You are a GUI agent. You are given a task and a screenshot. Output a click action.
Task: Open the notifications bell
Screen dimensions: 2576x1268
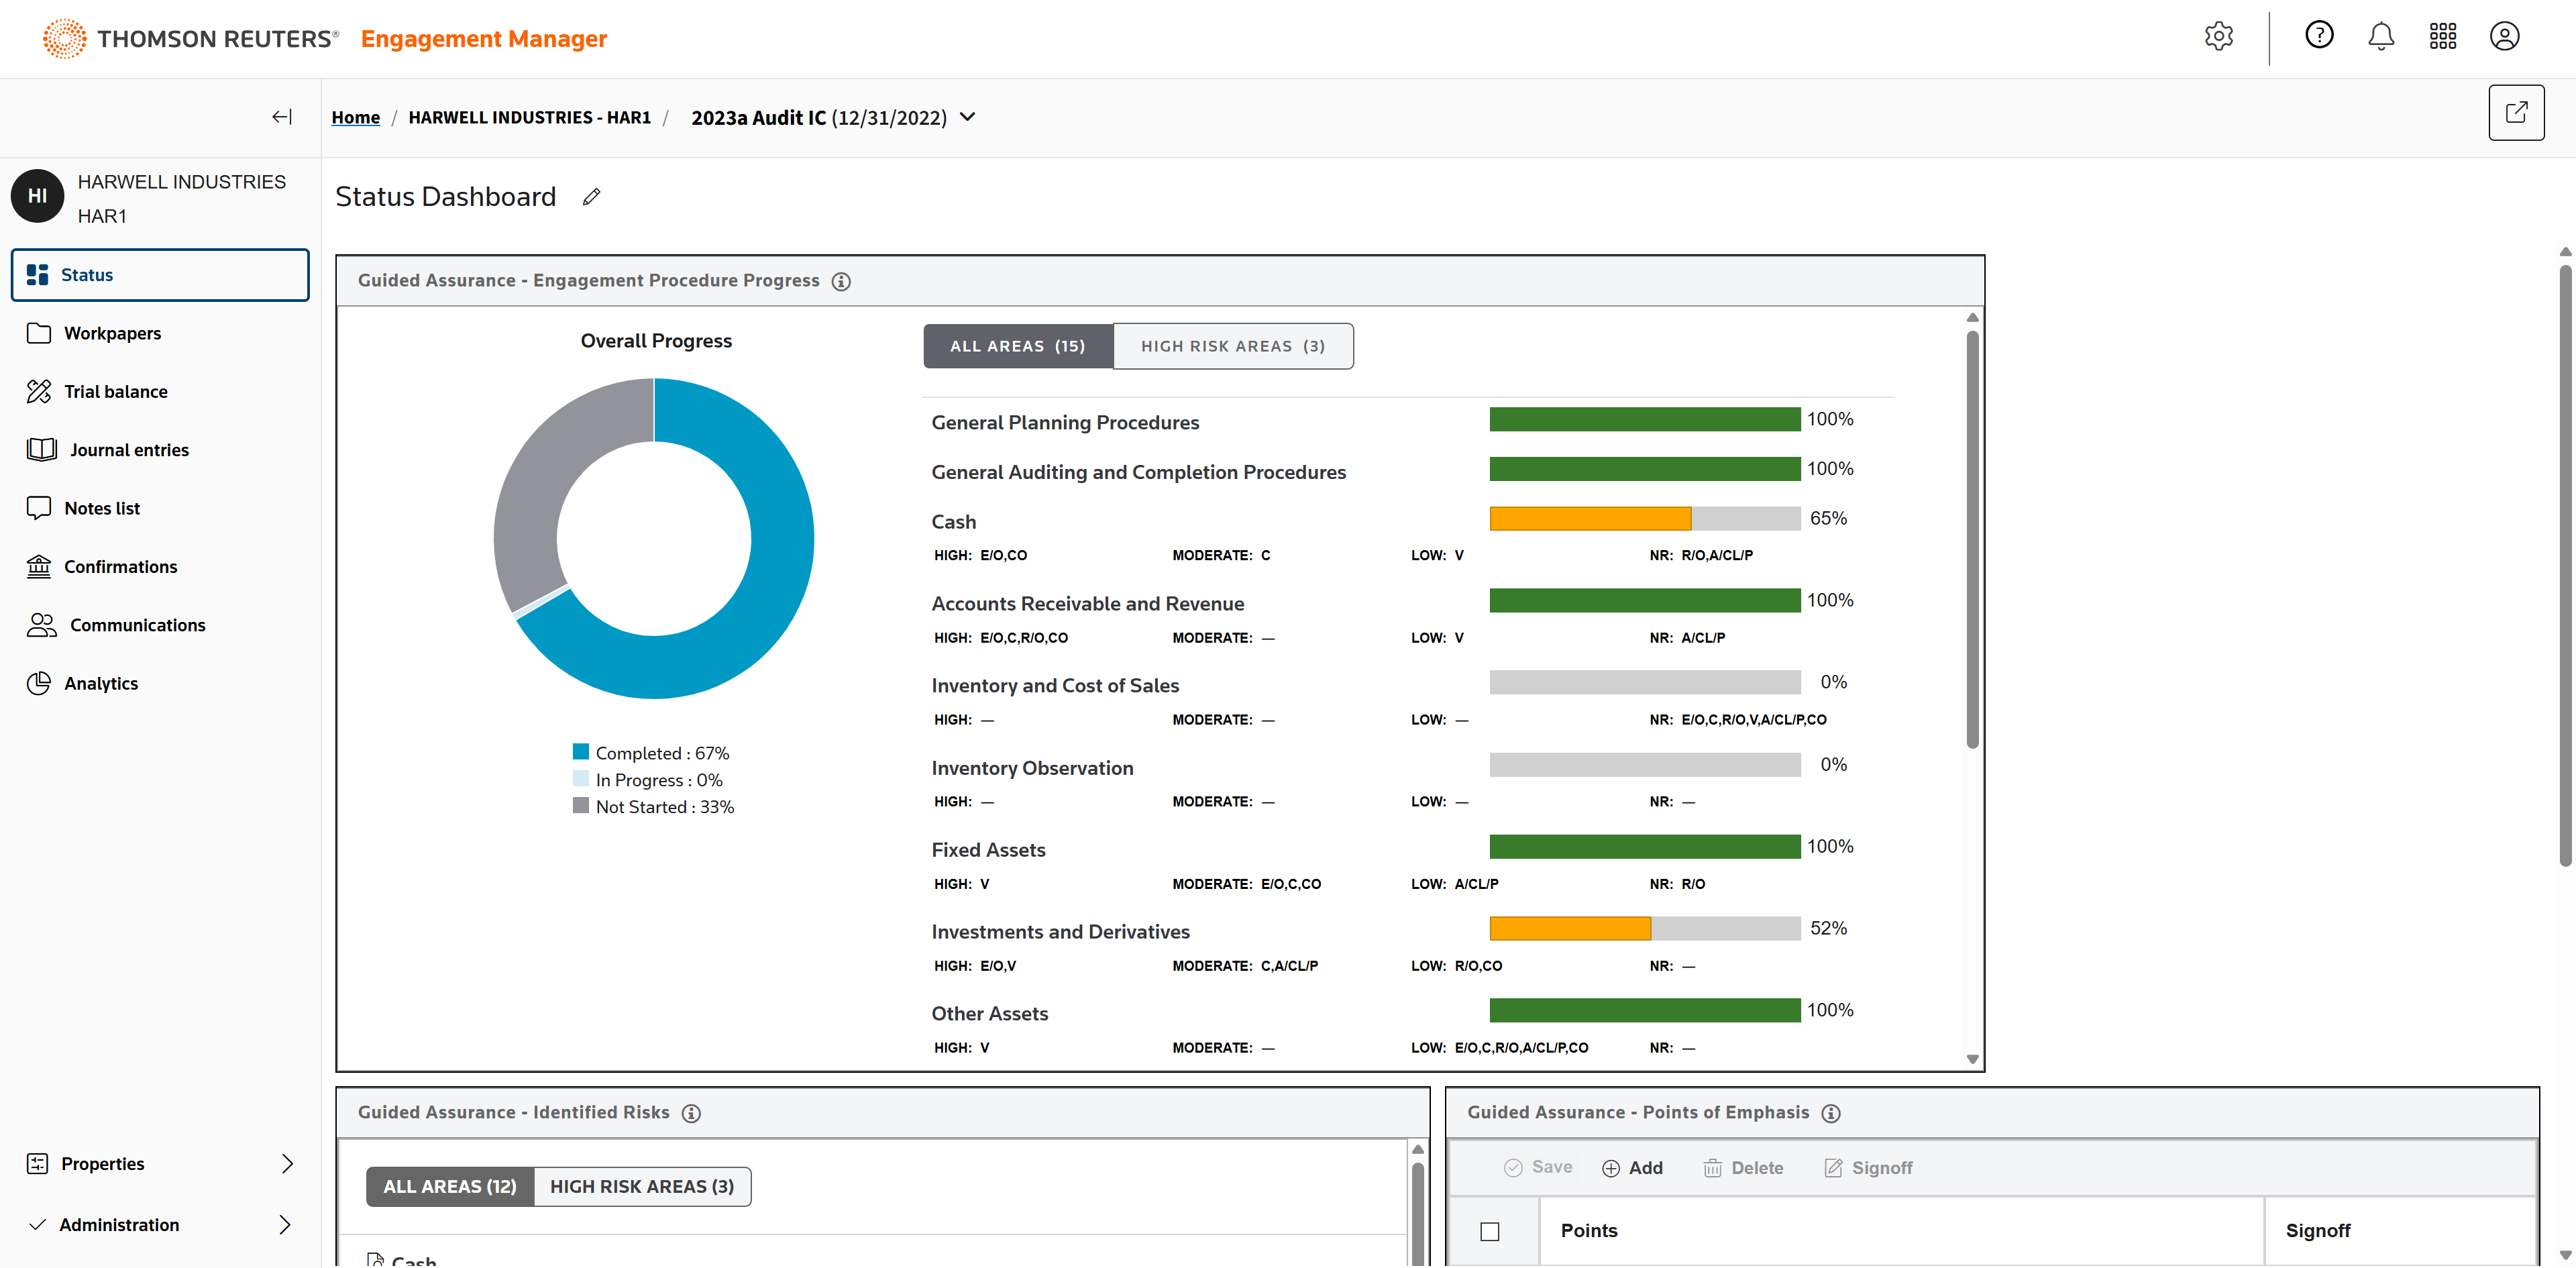tap(2380, 37)
